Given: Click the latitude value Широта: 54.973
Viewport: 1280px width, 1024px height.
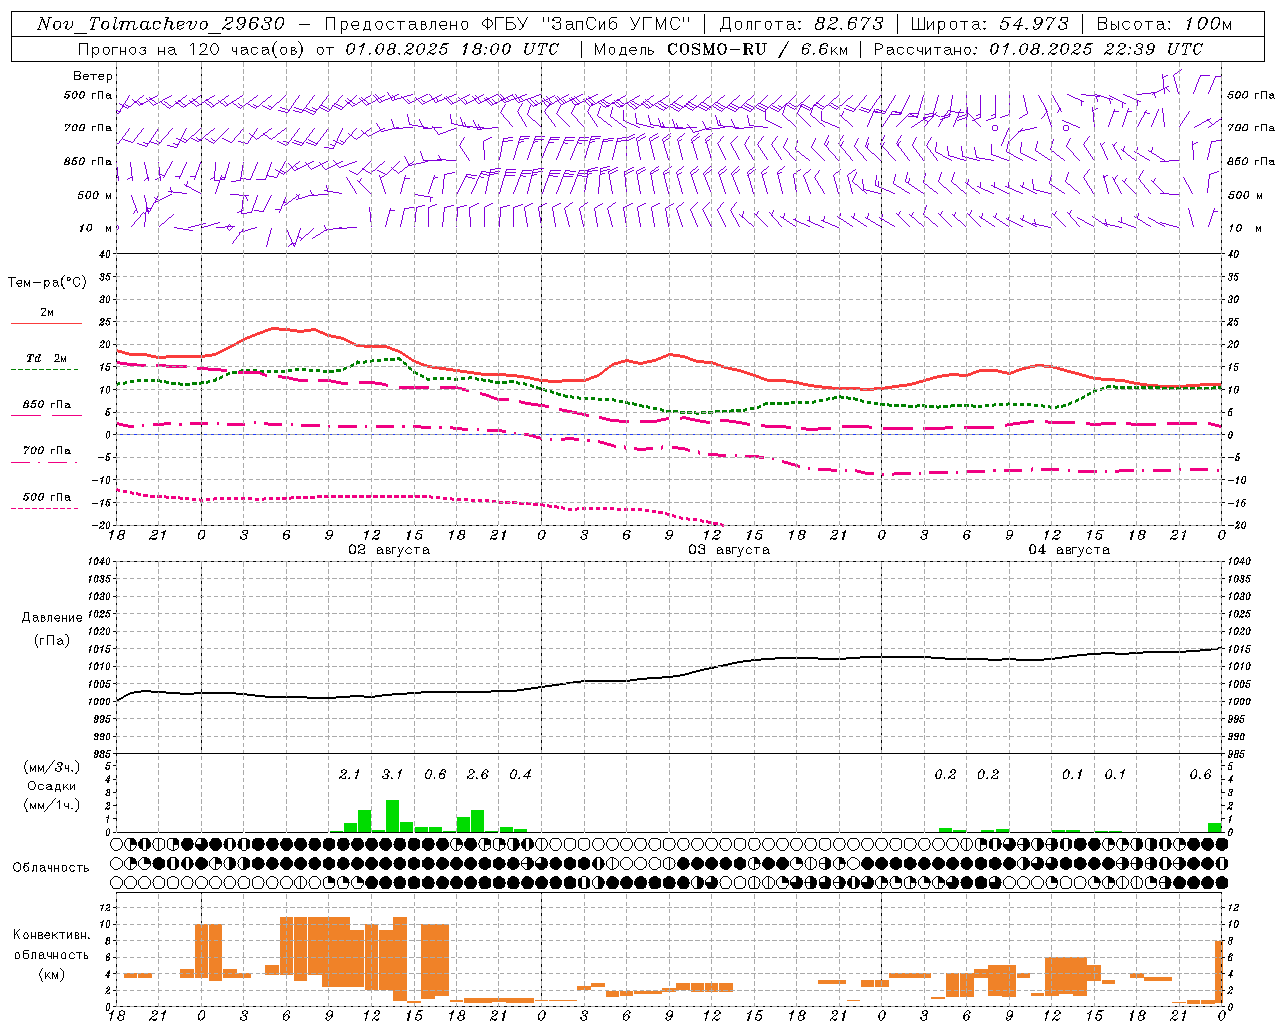Looking at the screenshot, I should point(990,24).
